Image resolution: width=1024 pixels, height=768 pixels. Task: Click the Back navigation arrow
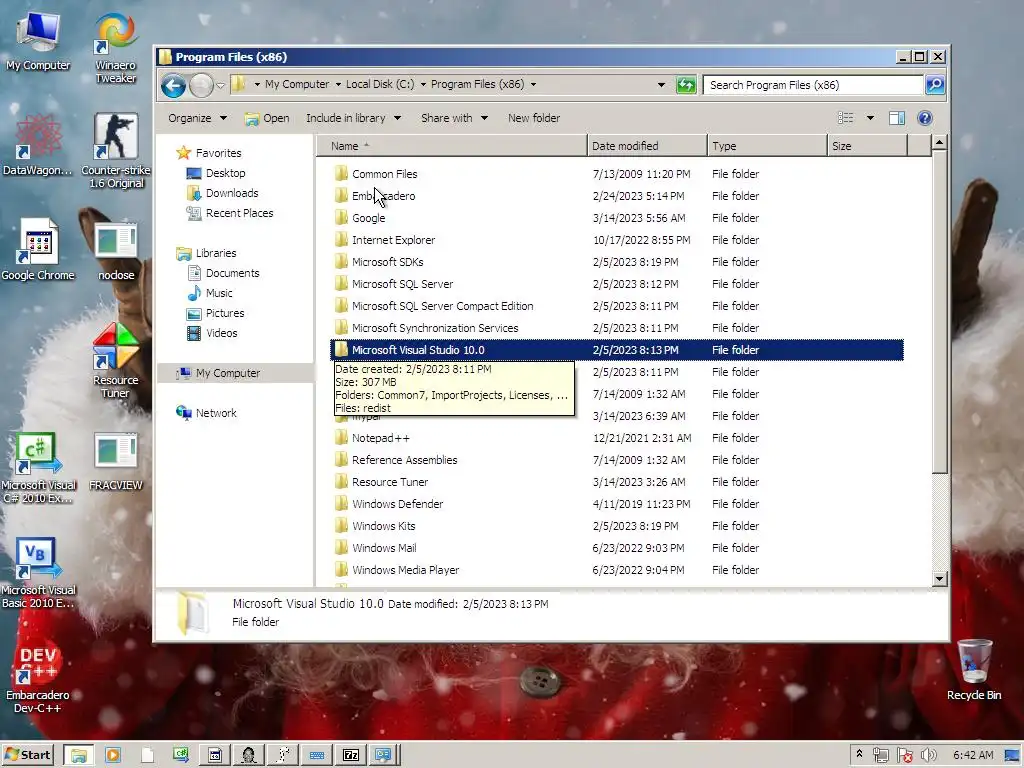(174, 86)
